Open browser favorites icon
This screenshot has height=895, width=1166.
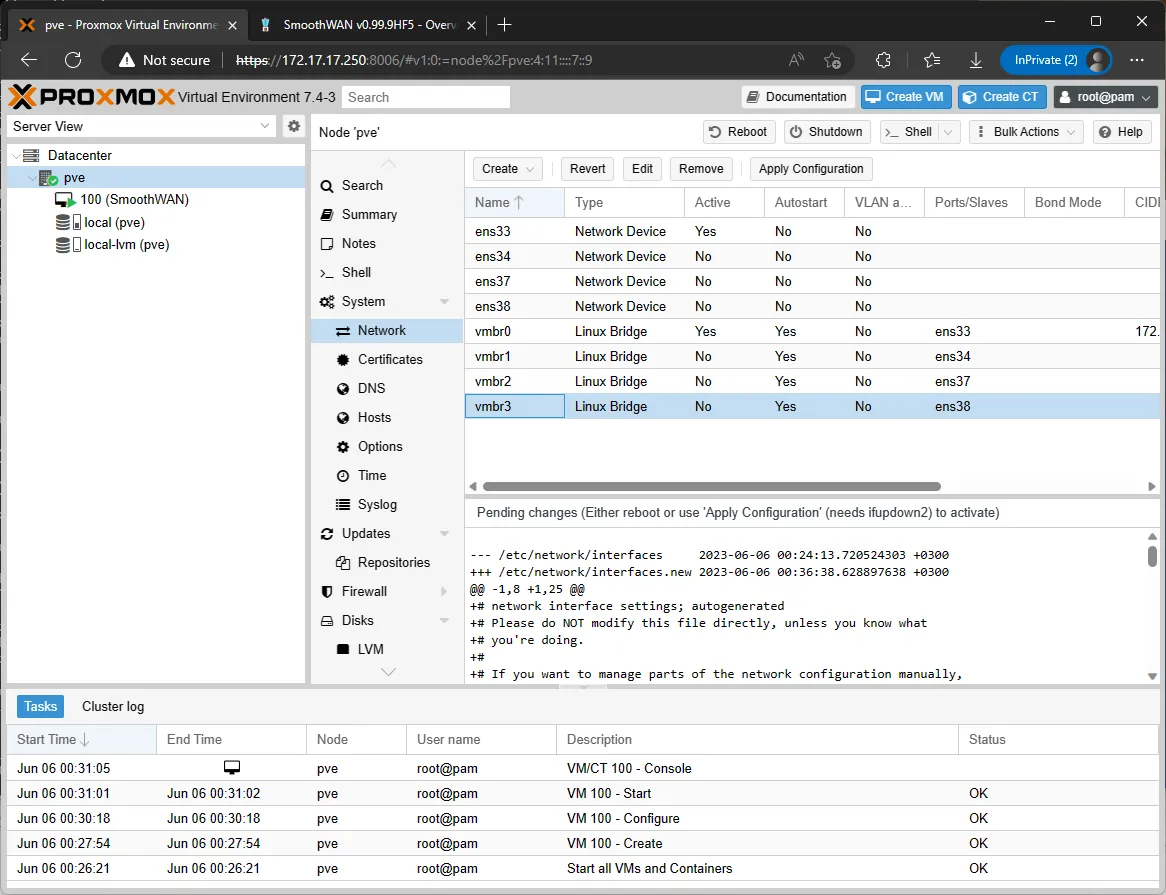pyautogui.click(x=932, y=60)
